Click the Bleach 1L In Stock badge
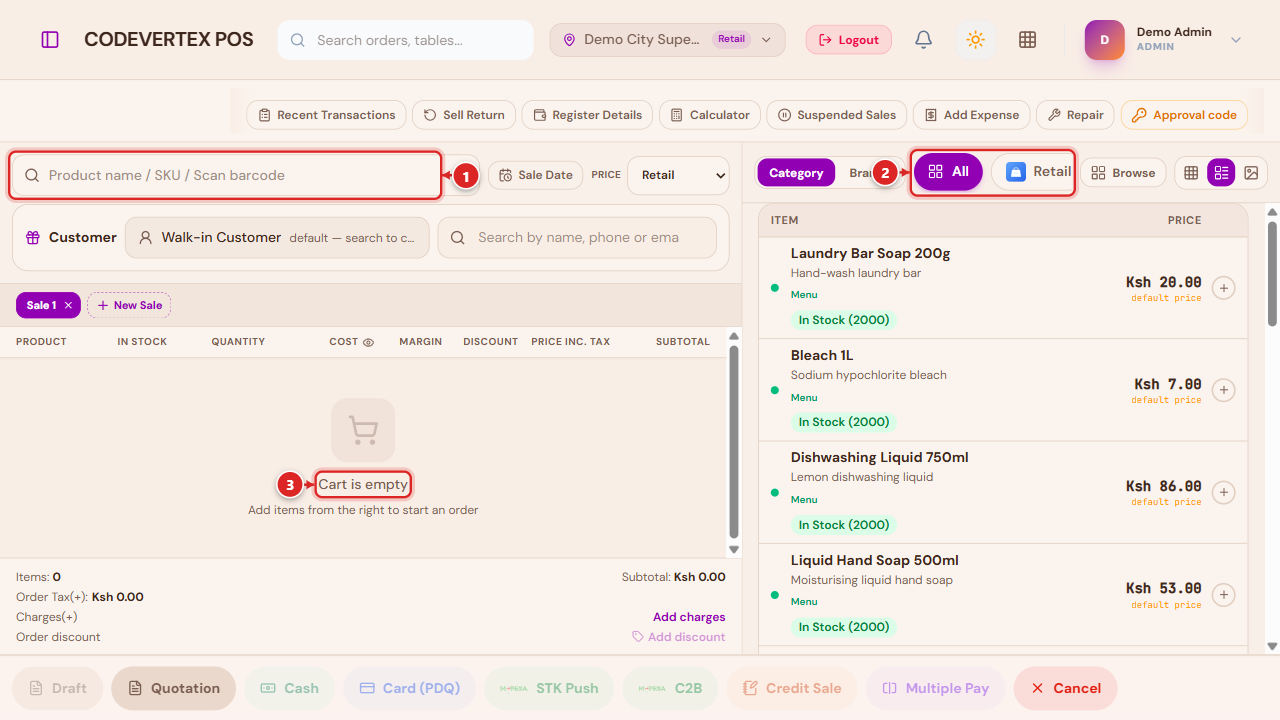This screenshot has height=720, width=1280. [844, 422]
